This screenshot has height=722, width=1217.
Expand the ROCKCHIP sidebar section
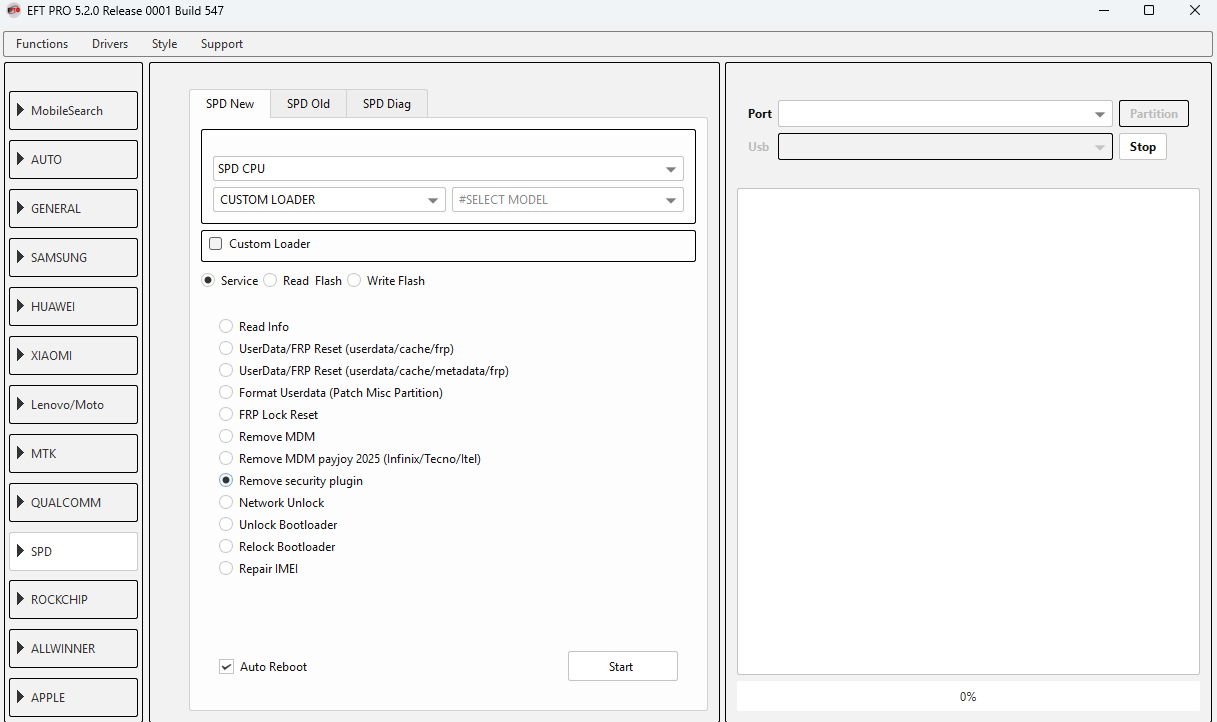74,600
